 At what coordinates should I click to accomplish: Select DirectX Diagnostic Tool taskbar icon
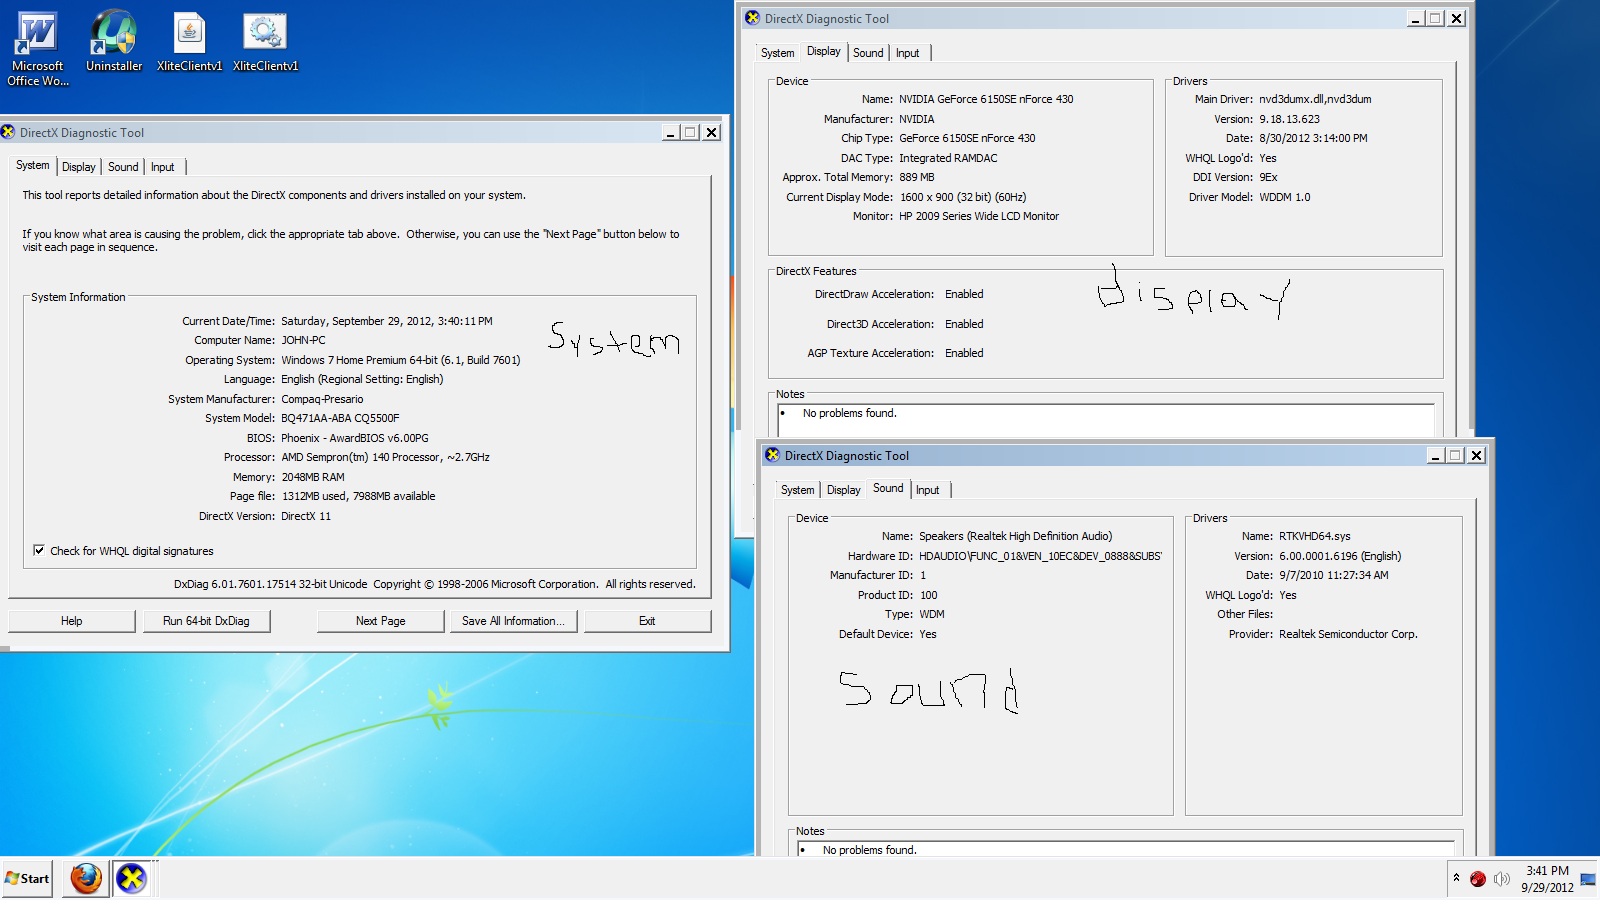[131, 879]
